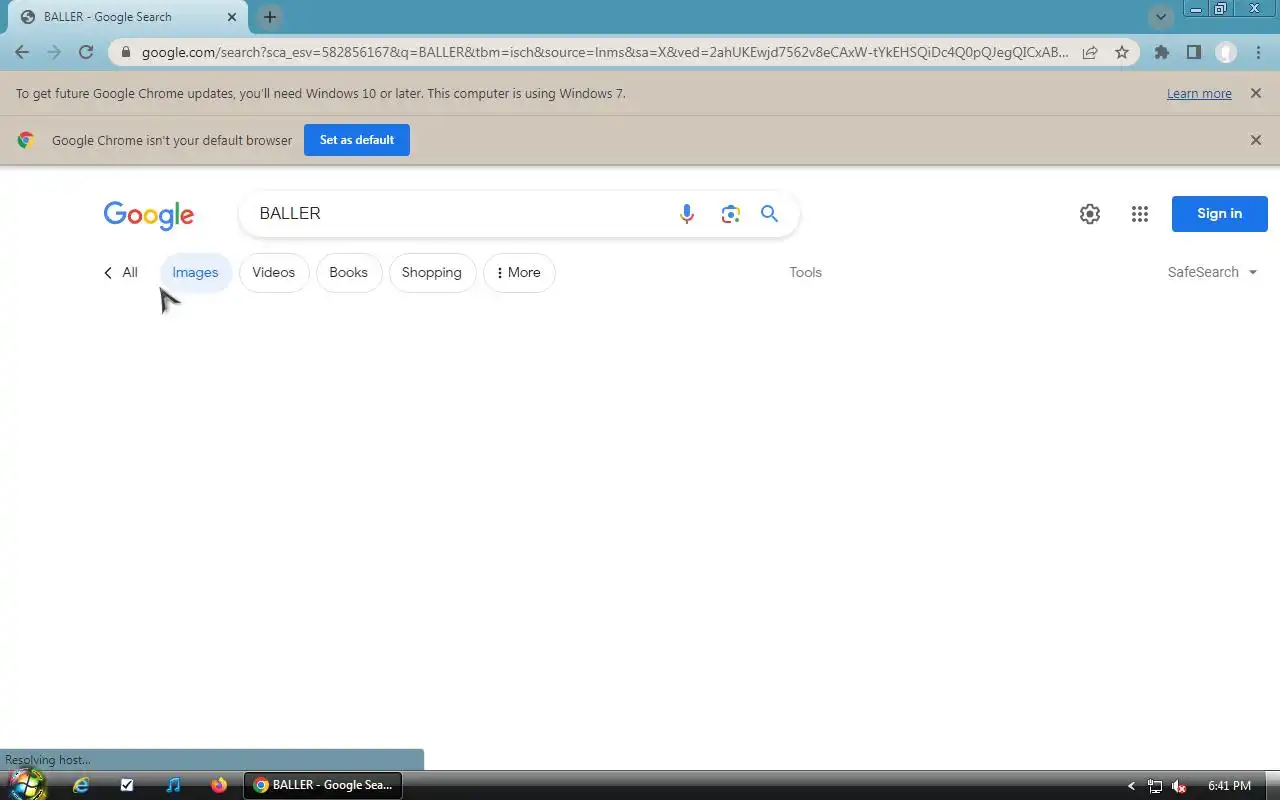This screenshot has width=1280, height=800.
Task: Go to the Google logo homepage
Action: [x=148, y=215]
